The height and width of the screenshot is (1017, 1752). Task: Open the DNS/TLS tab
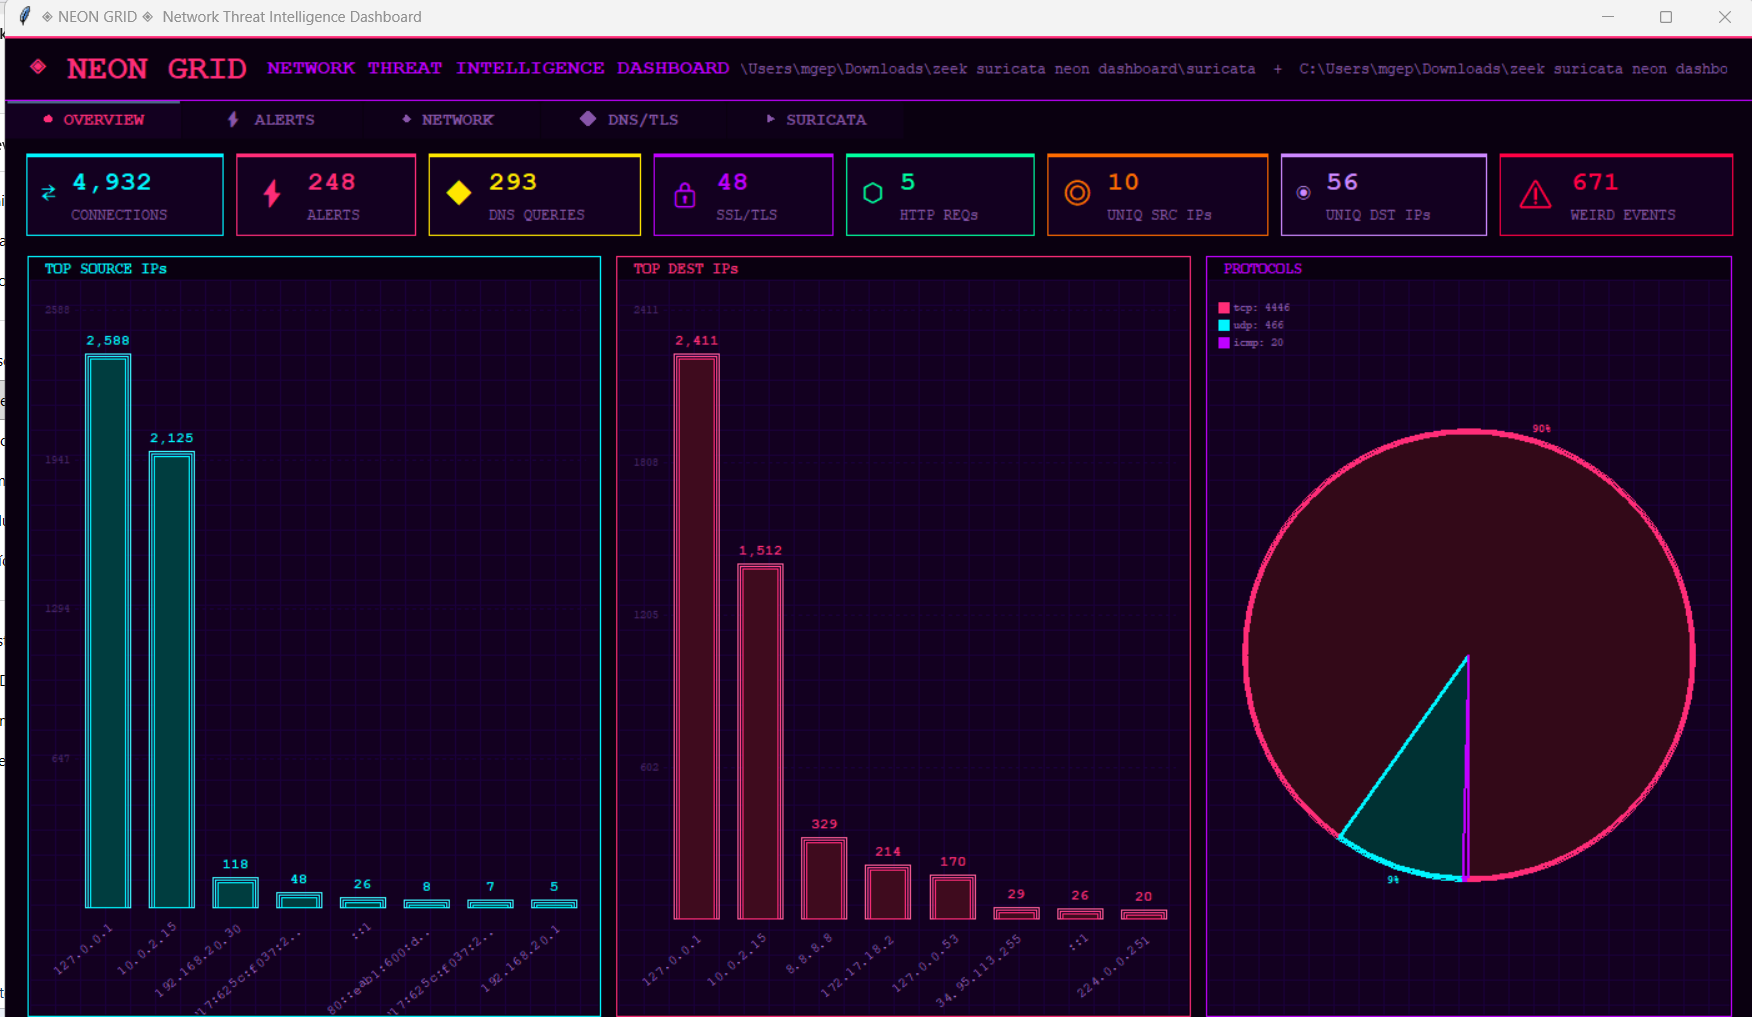coord(640,119)
